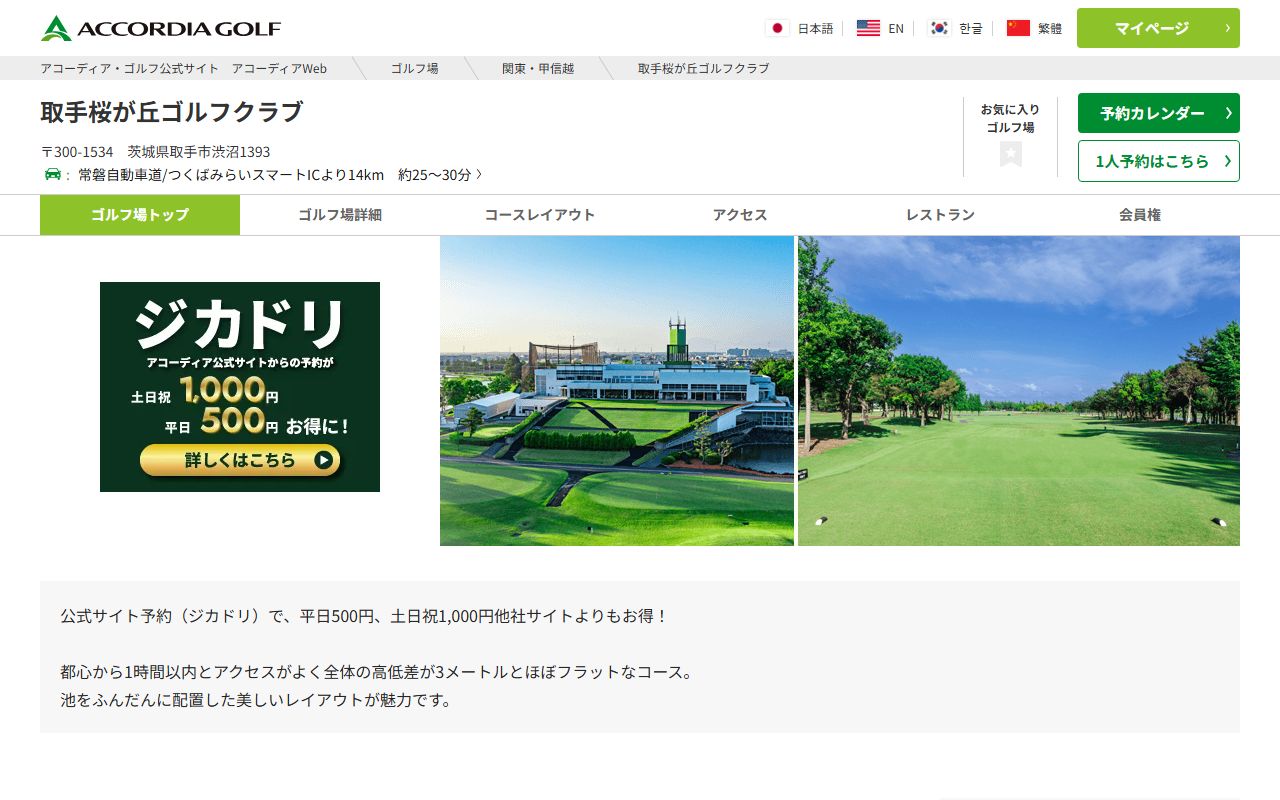
Task: Click the 公式サイト予約（ジカドリ） description line
Action: coord(364,616)
